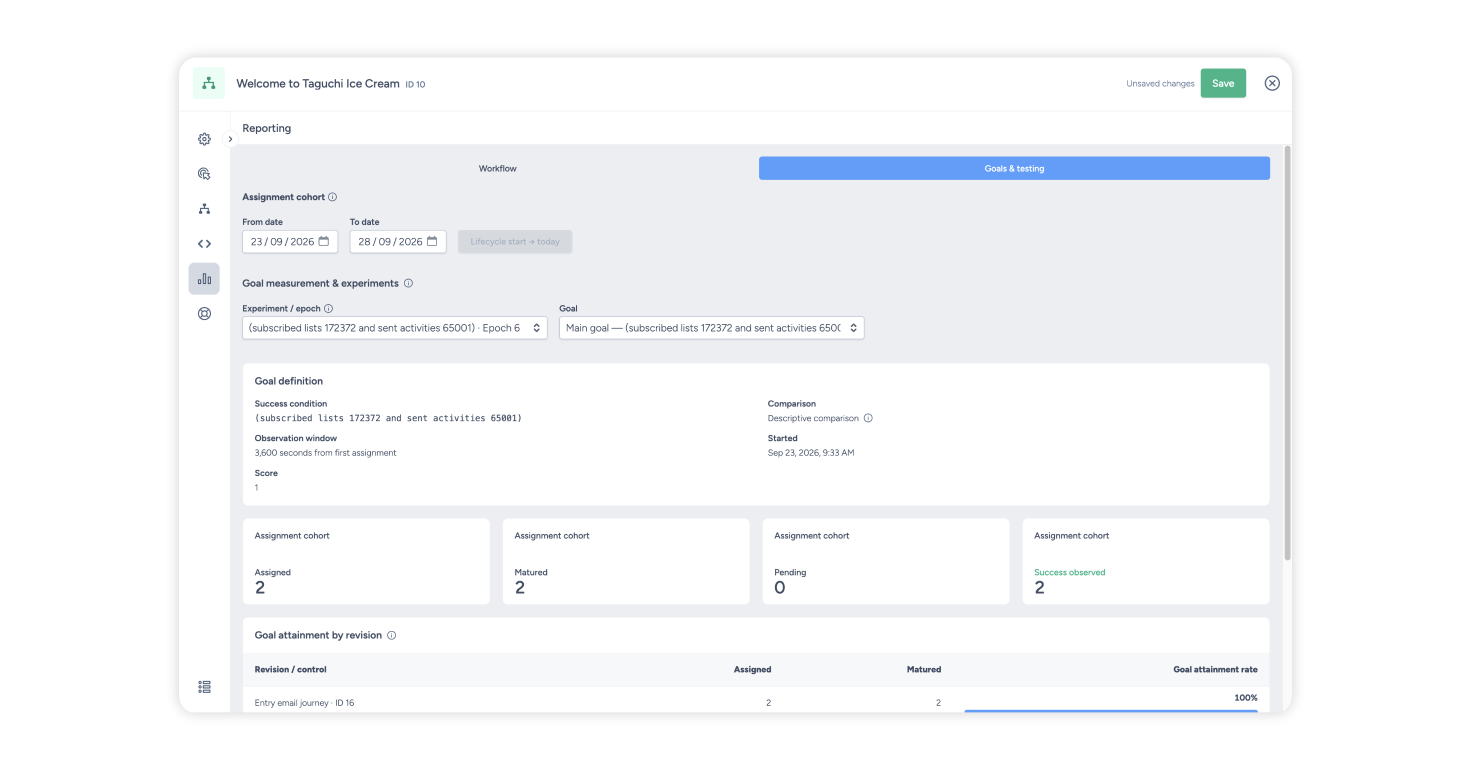
Task: Click info icon beside Goal measurement & experiments
Action: pyautogui.click(x=408, y=283)
